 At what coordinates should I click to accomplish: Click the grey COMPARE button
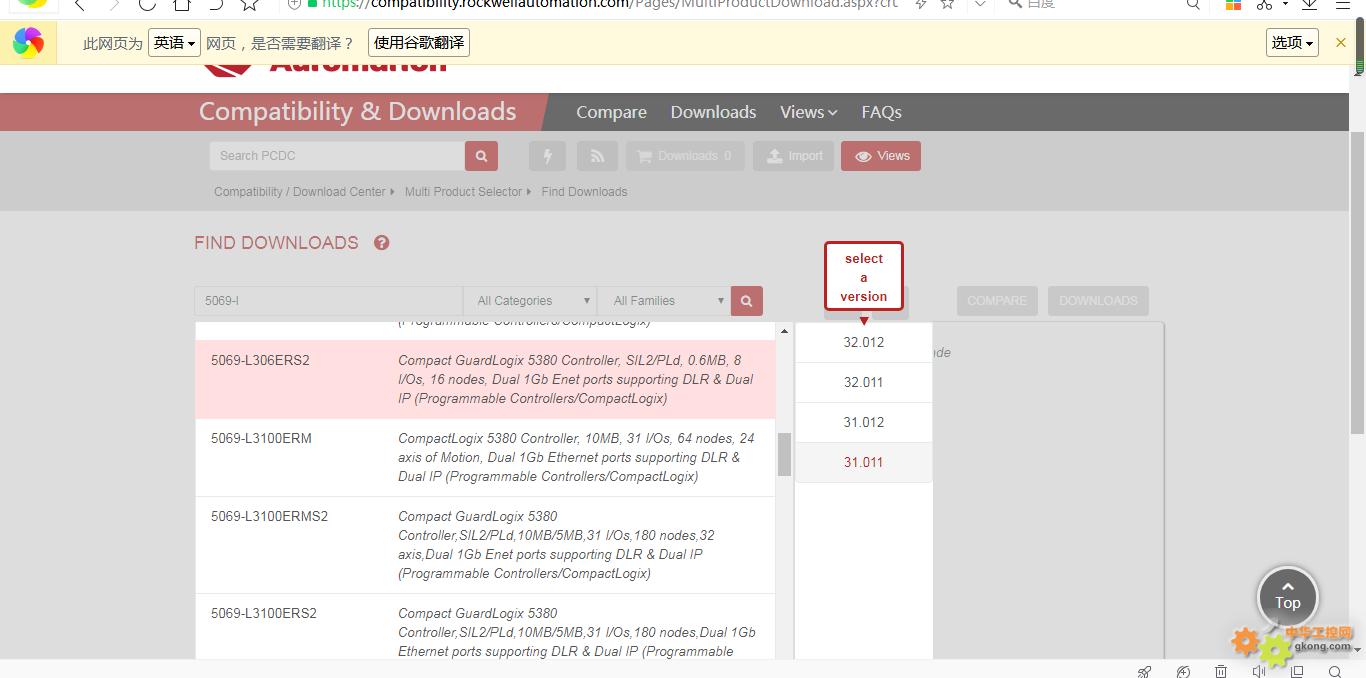(997, 301)
